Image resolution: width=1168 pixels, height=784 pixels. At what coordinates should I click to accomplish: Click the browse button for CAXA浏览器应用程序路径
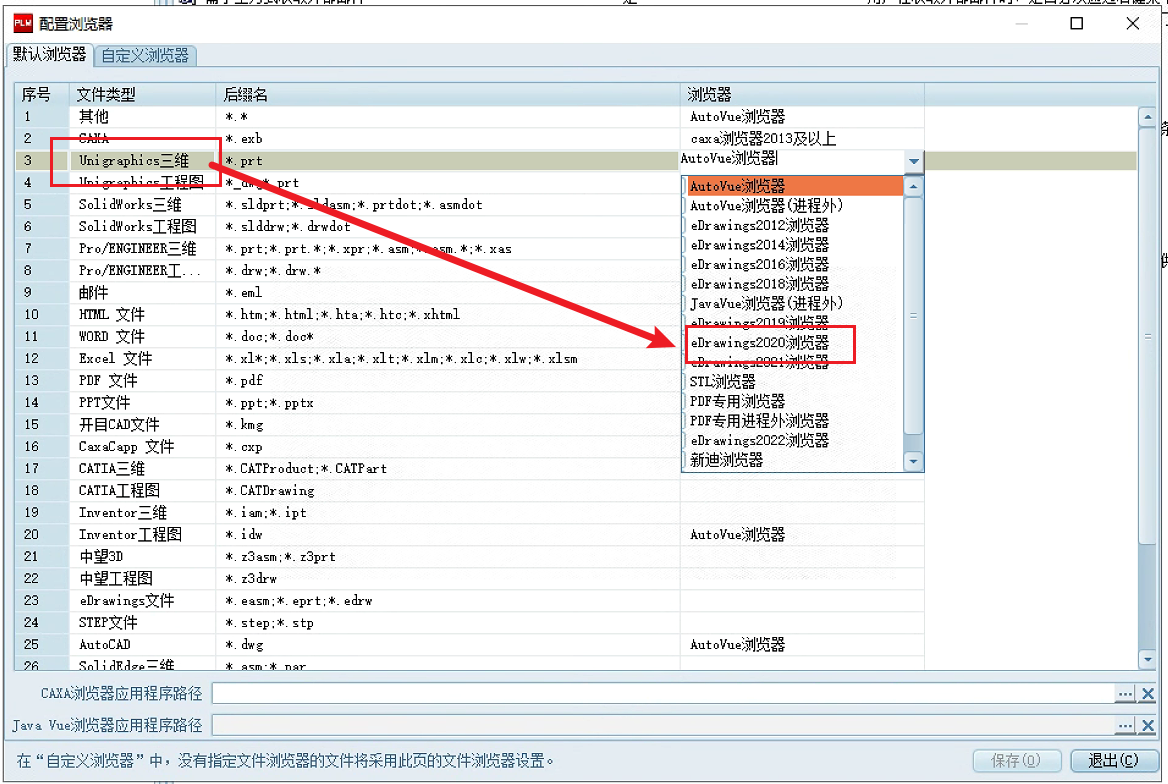click(1125, 695)
